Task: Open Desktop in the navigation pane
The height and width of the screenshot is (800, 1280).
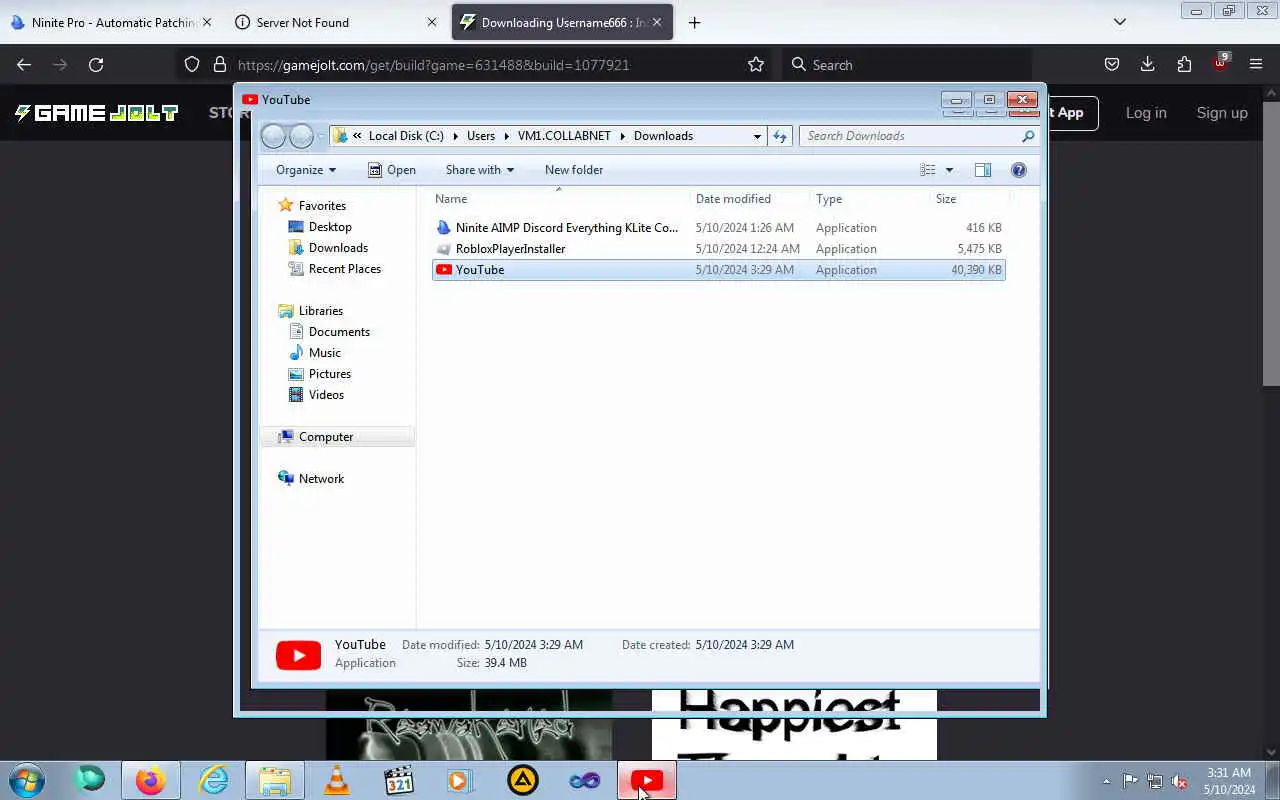Action: tap(330, 227)
